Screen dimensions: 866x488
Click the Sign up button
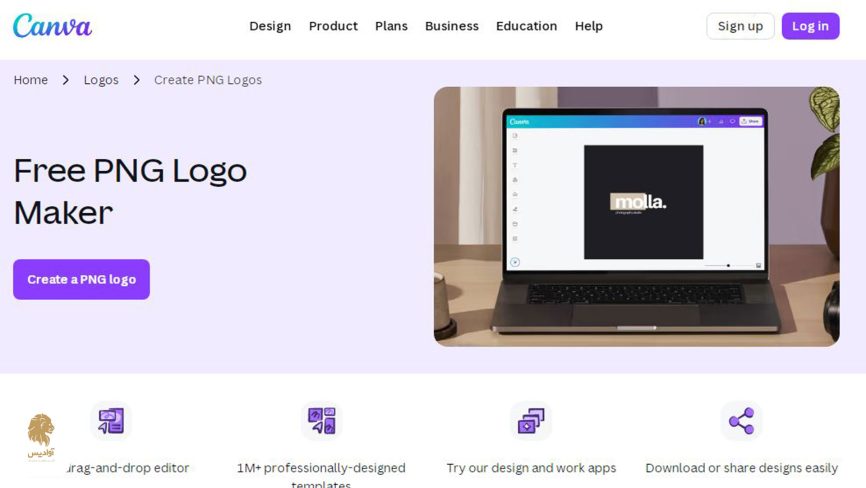[740, 26]
